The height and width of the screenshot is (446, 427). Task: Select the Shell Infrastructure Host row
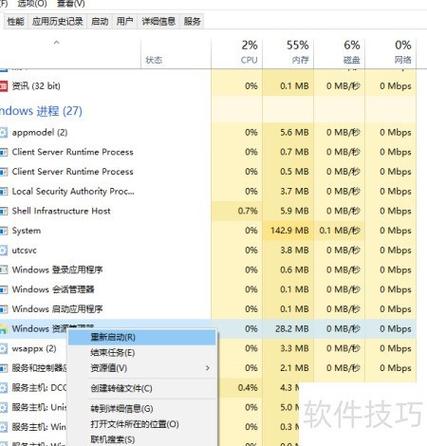pos(208,211)
